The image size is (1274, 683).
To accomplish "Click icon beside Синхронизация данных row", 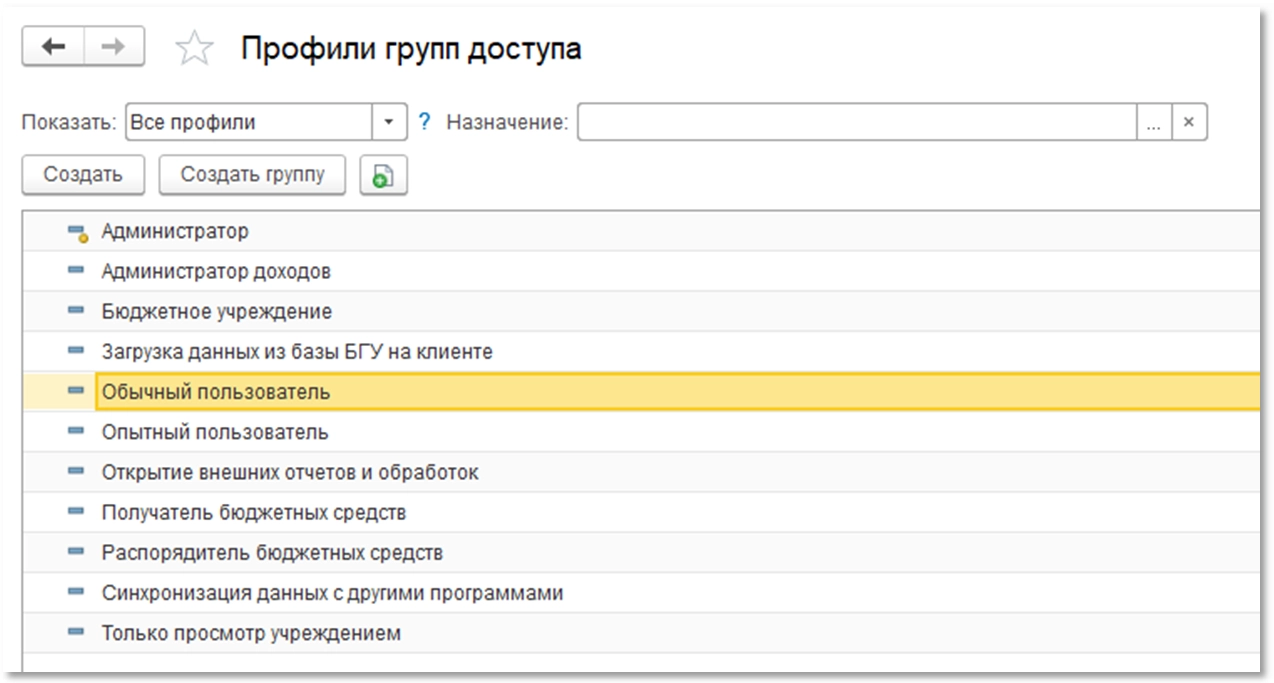I will point(75,592).
